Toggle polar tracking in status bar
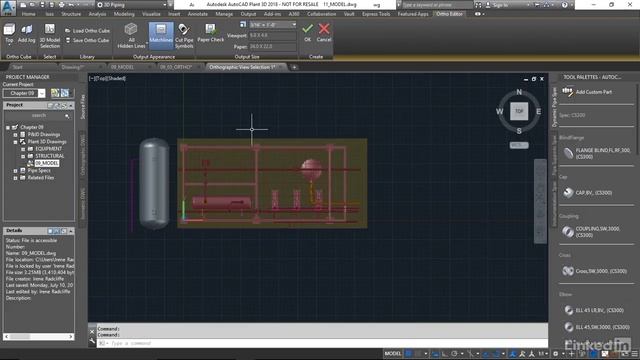This screenshot has height=360, width=640. 454,353
